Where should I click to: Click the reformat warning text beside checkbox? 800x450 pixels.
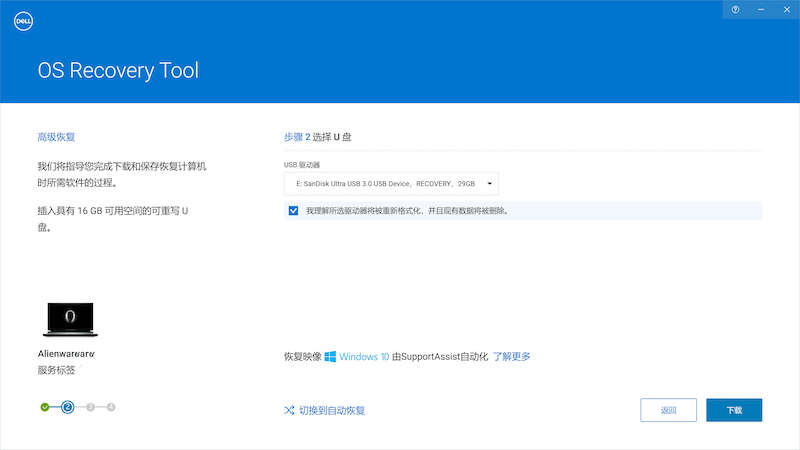[408, 211]
